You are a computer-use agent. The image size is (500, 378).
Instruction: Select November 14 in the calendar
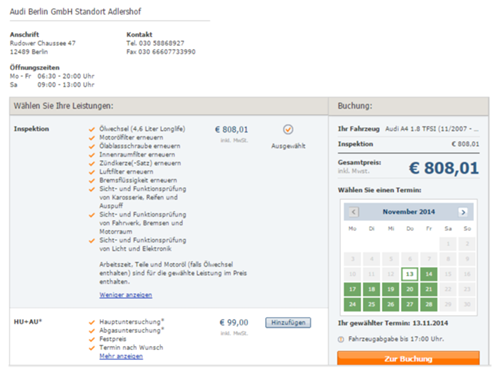(429, 274)
